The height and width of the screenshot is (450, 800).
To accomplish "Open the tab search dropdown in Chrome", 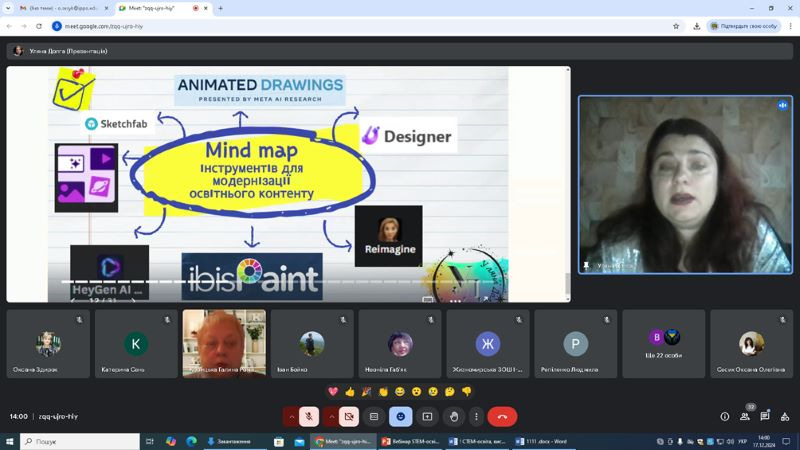I will coord(8,8).
